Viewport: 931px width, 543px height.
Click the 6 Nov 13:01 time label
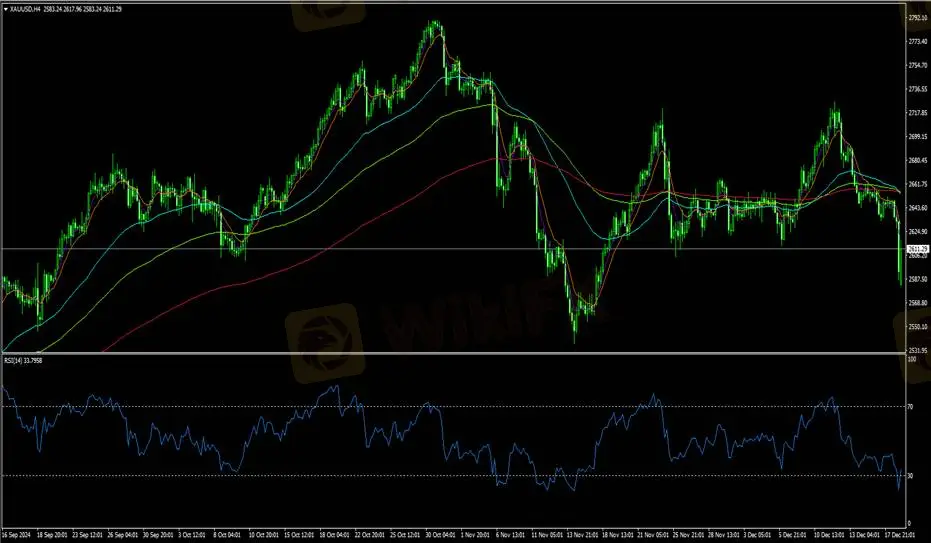512,535
